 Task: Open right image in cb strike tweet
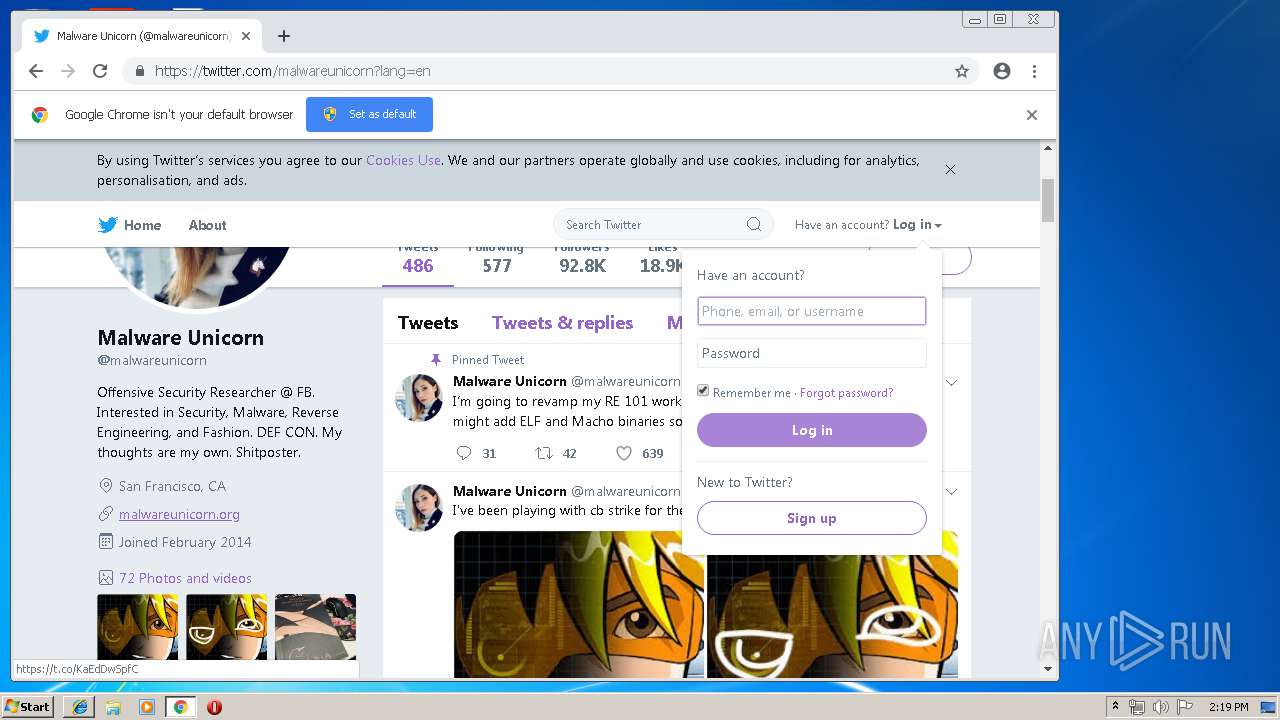coord(832,604)
